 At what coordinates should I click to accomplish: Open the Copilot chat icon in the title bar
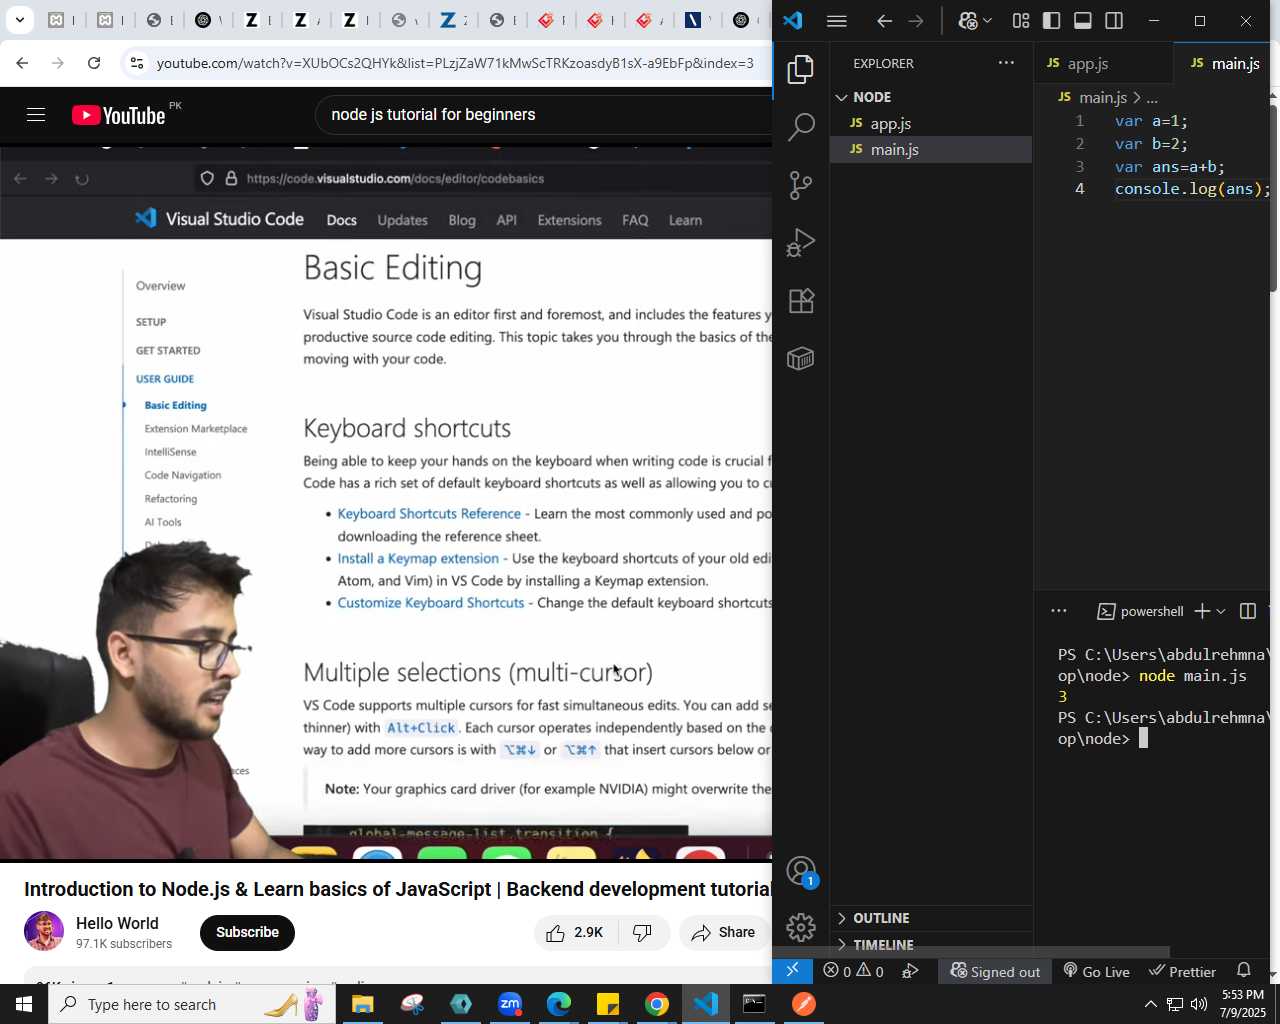pyautogui.click(x=967, y=21)
